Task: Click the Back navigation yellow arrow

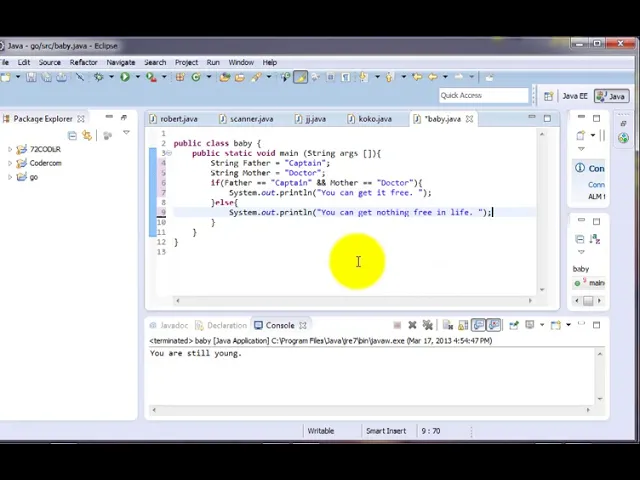Action: pyautogui.click(x=433, y=77)
